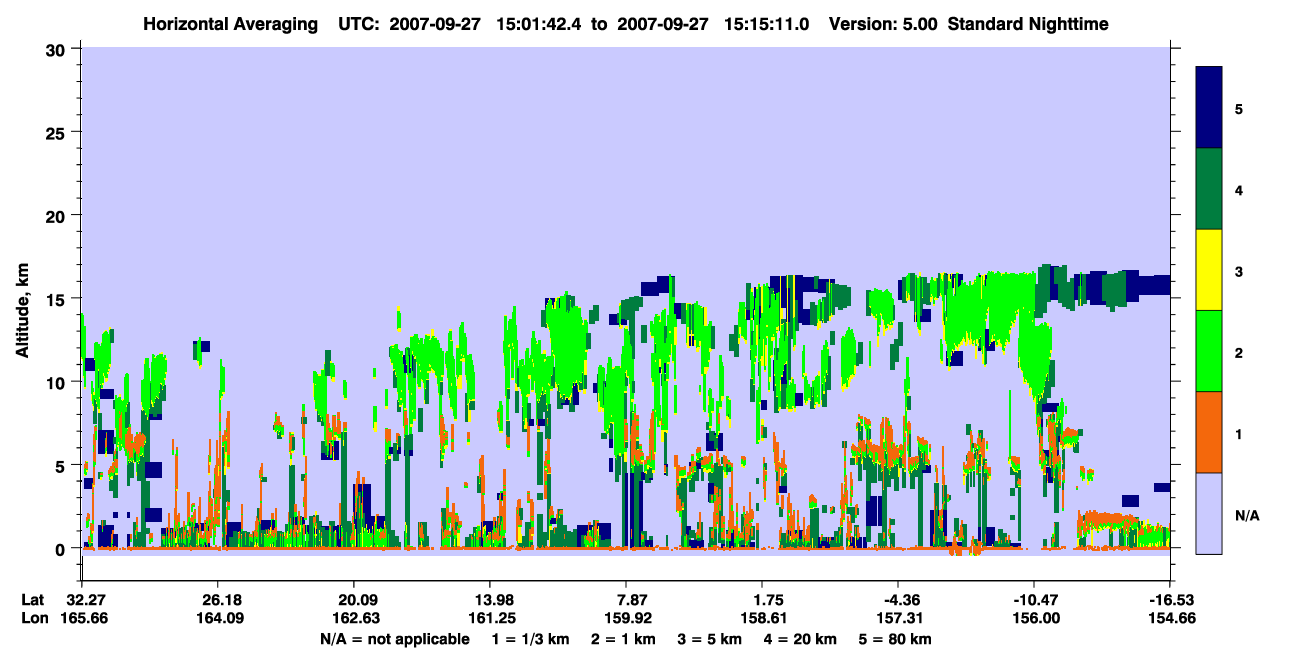Click the orange legend swatch labeled 1
The image size is (1300, 667).
click(x=1209, y=432)
